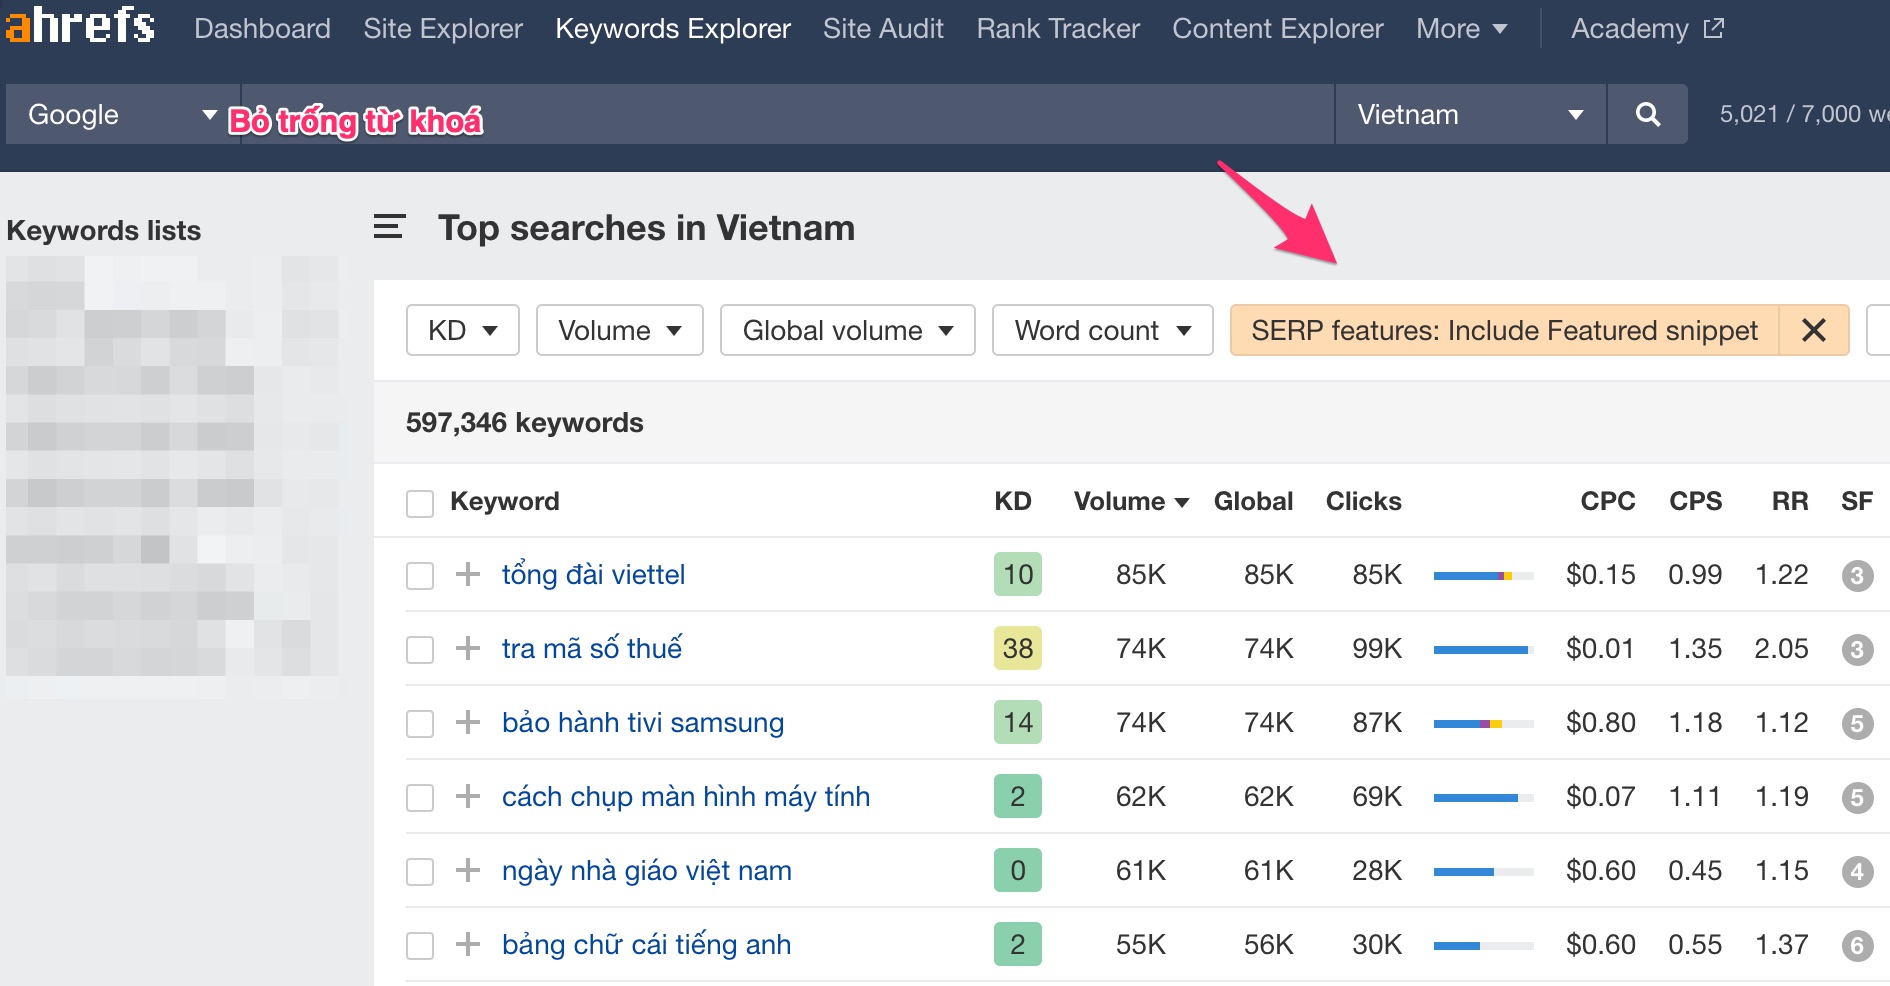Click the keyword search input field

click(787, 114)
